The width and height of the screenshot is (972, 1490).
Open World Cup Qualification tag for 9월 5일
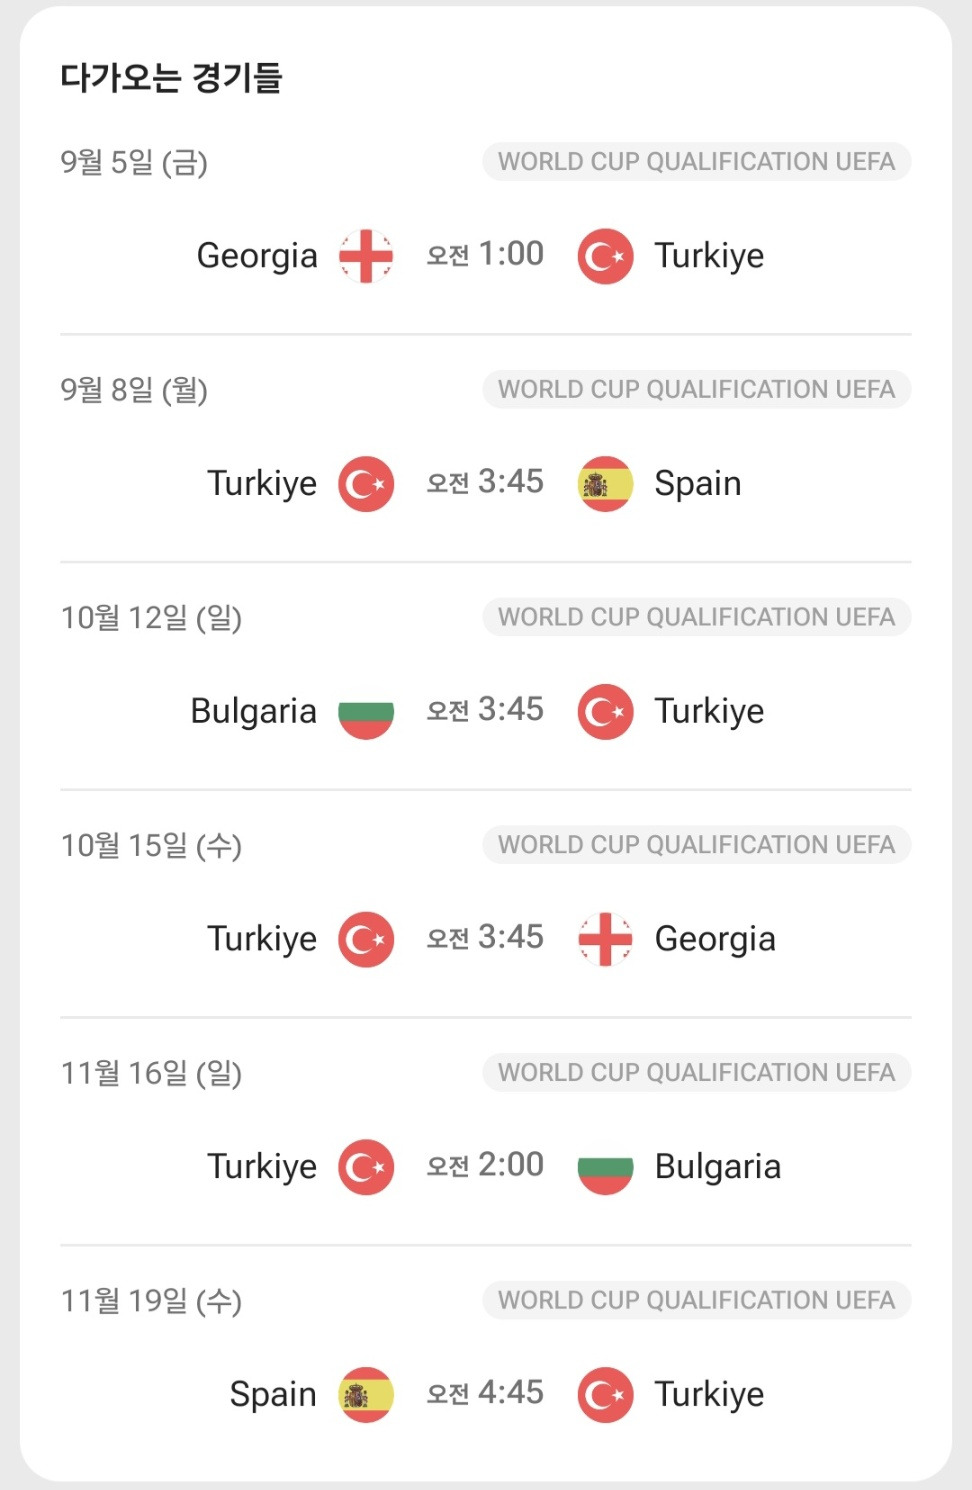[697, 162]
